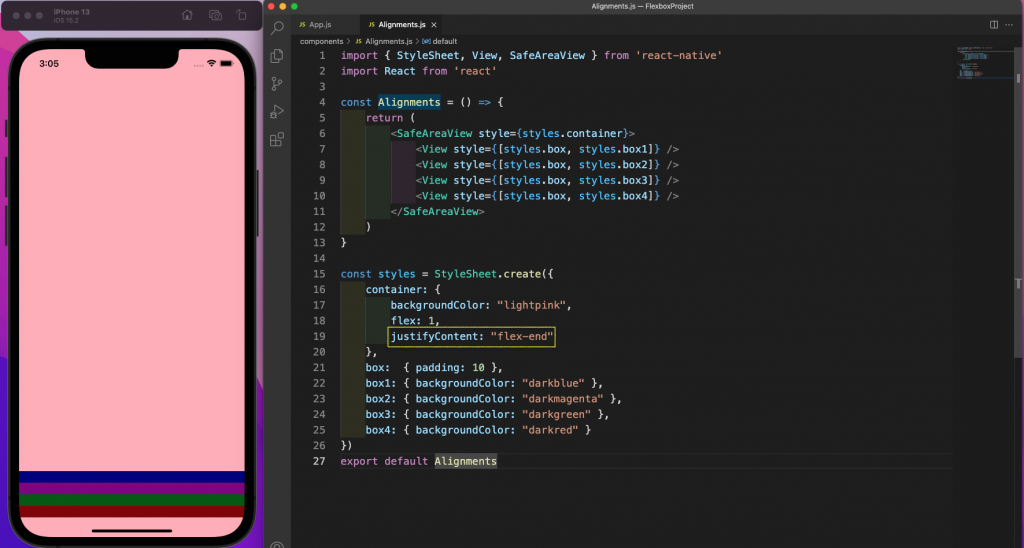Click styles.box4 on line 10
Screen dimensions: 1024x548
616,196
